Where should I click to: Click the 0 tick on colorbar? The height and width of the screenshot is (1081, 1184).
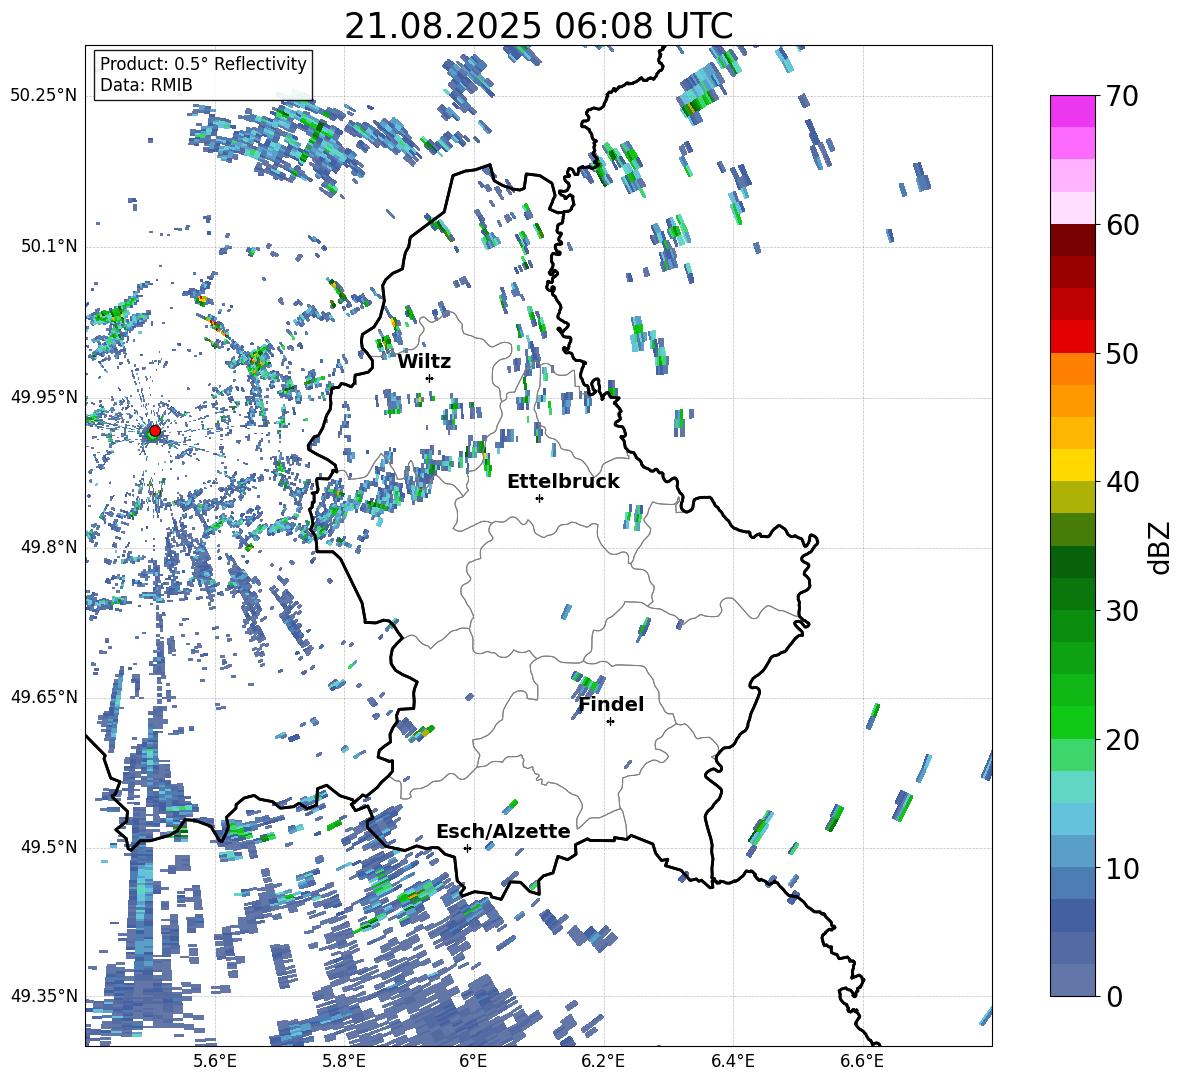[x=1114, y=997]
